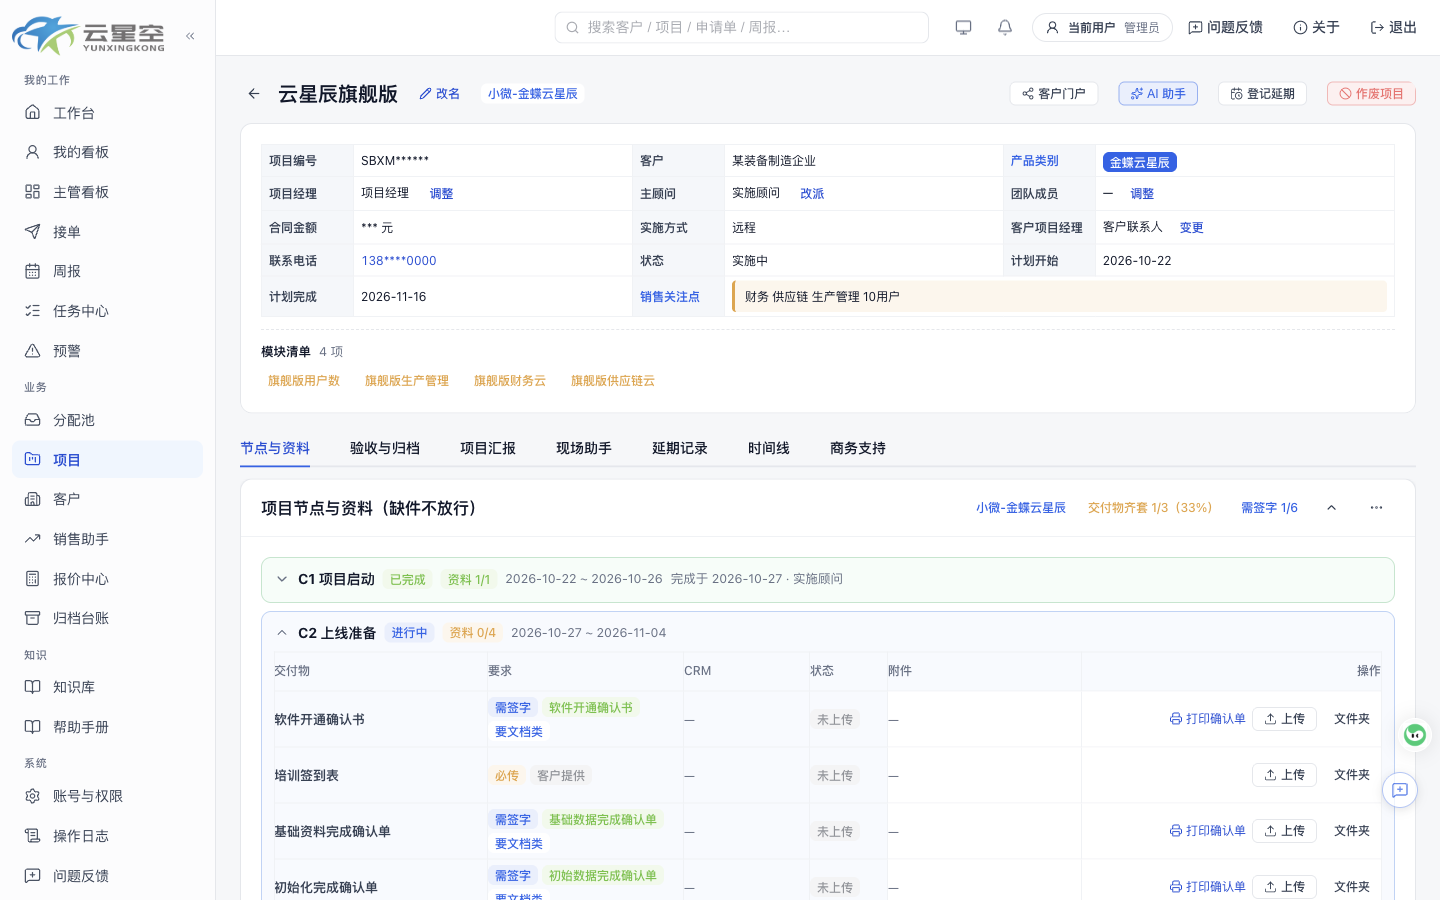Click the AI 助手 button
The height and width of the screenshot is (900, 1440).
(1158, 94)
